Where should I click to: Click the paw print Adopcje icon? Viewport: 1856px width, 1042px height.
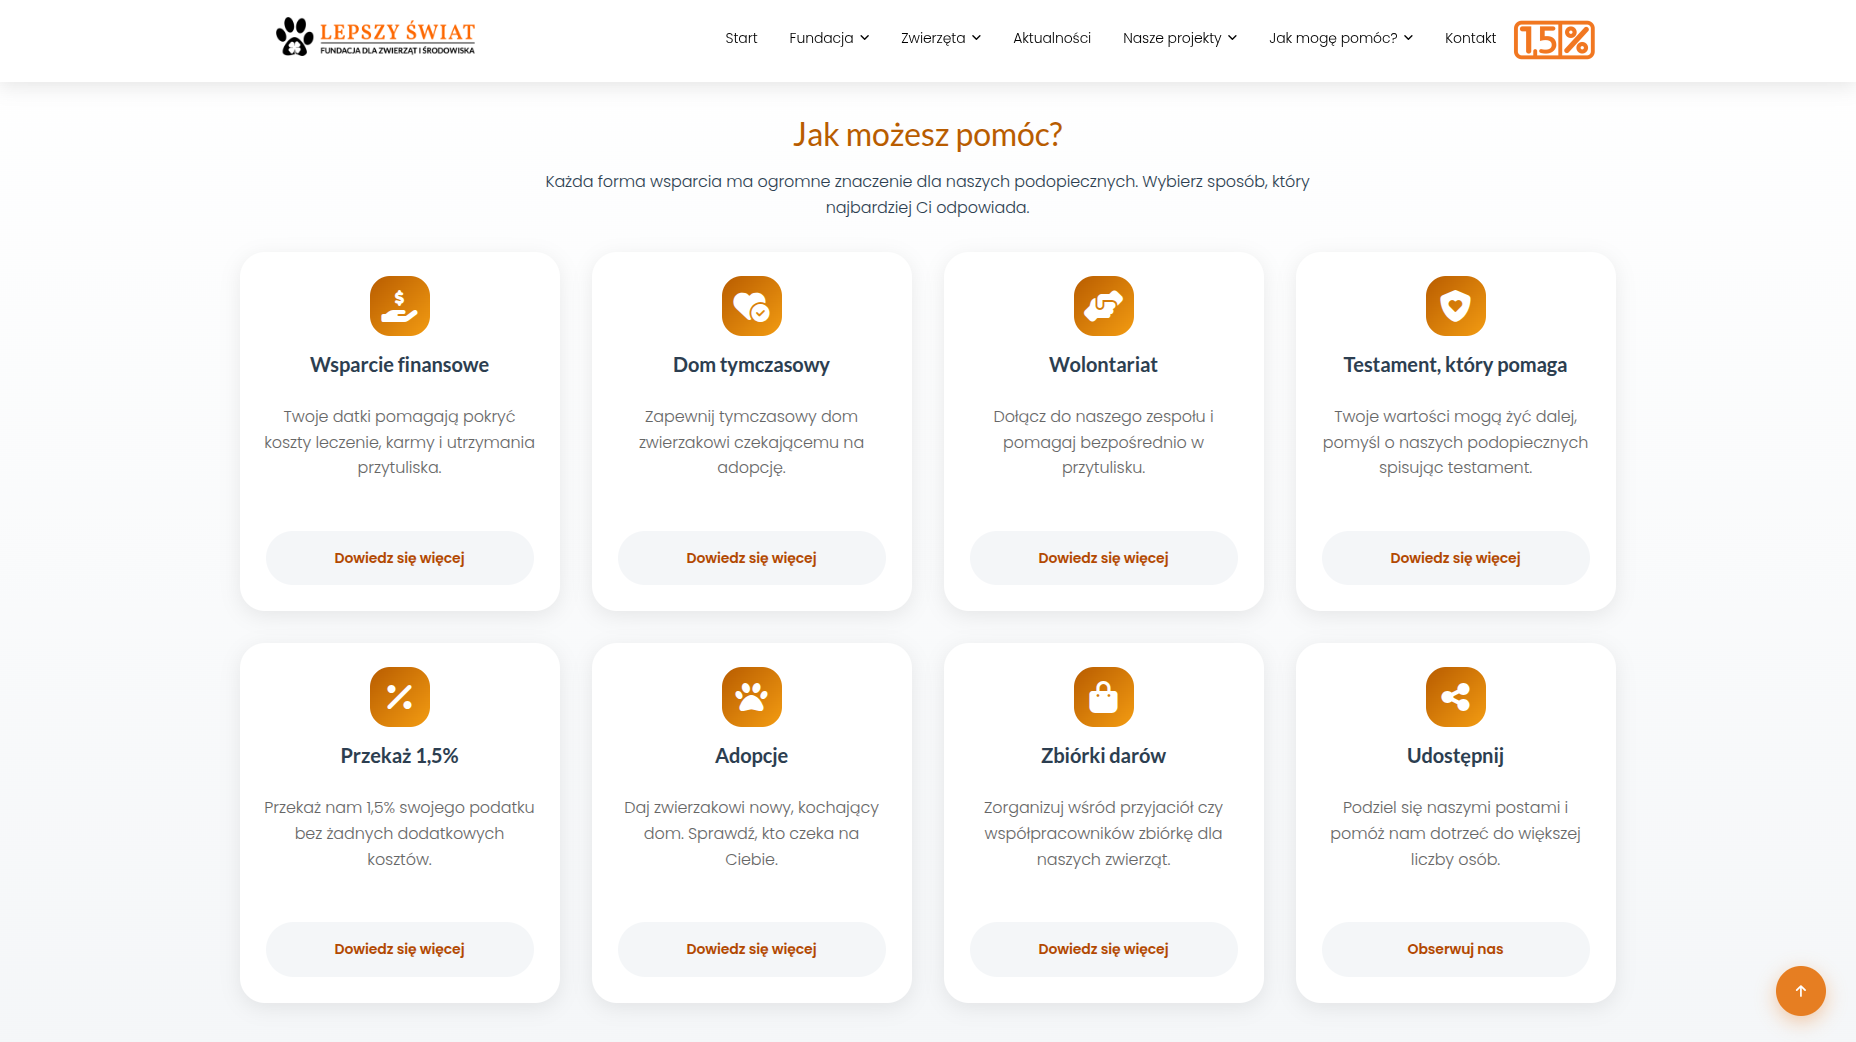[751, 697]
